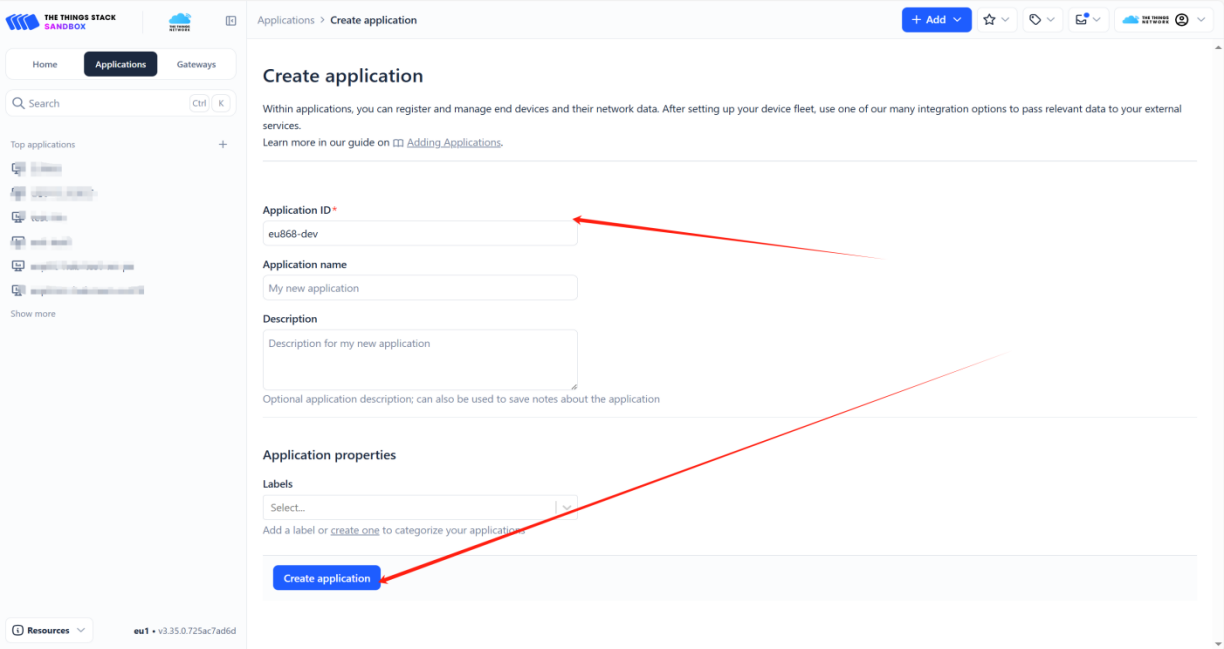Expand the blue Add dropdown button
1224x649 pixels.
[x=936, y=20]
